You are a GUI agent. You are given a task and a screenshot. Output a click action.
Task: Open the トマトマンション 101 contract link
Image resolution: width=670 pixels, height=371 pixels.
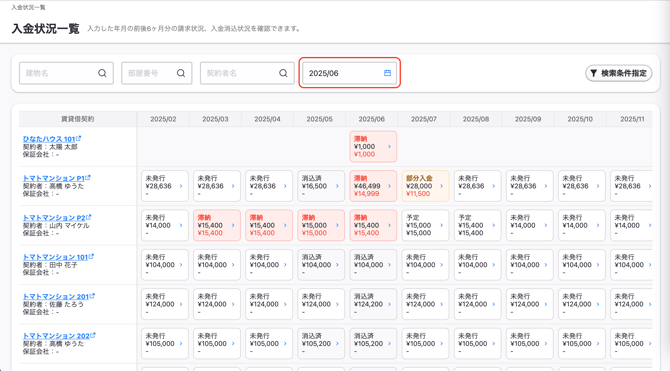[55, 257]
